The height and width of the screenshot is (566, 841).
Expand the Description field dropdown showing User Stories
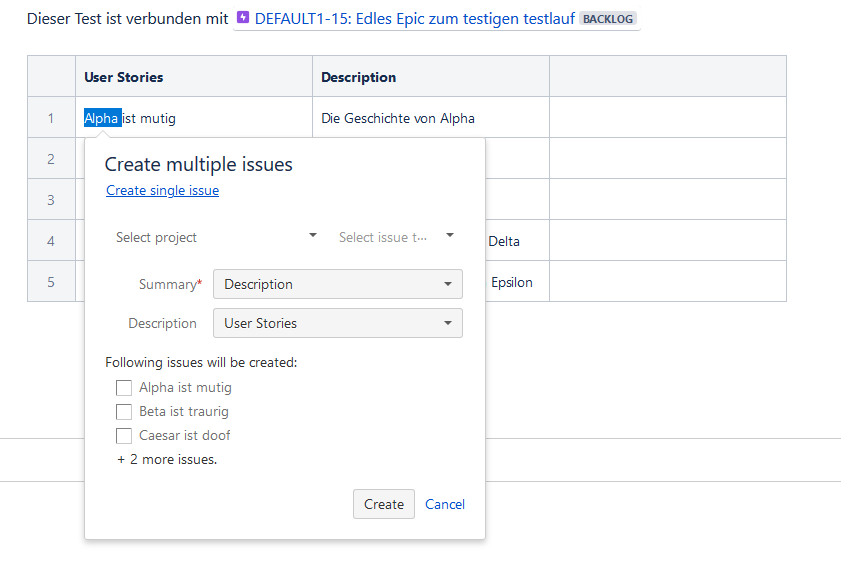tap(338, 323)
